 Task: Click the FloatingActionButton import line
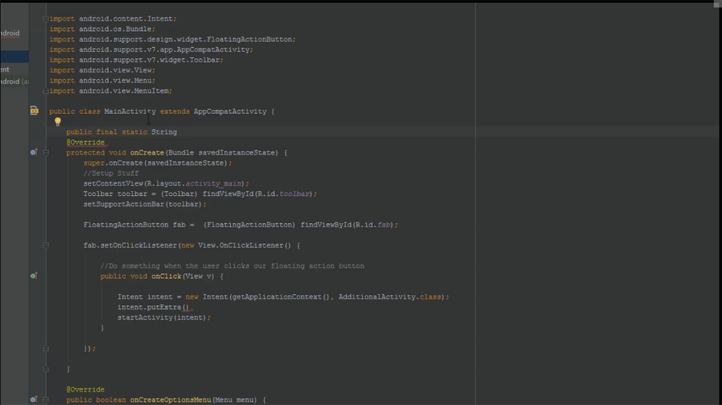click(x=172, y=40)
